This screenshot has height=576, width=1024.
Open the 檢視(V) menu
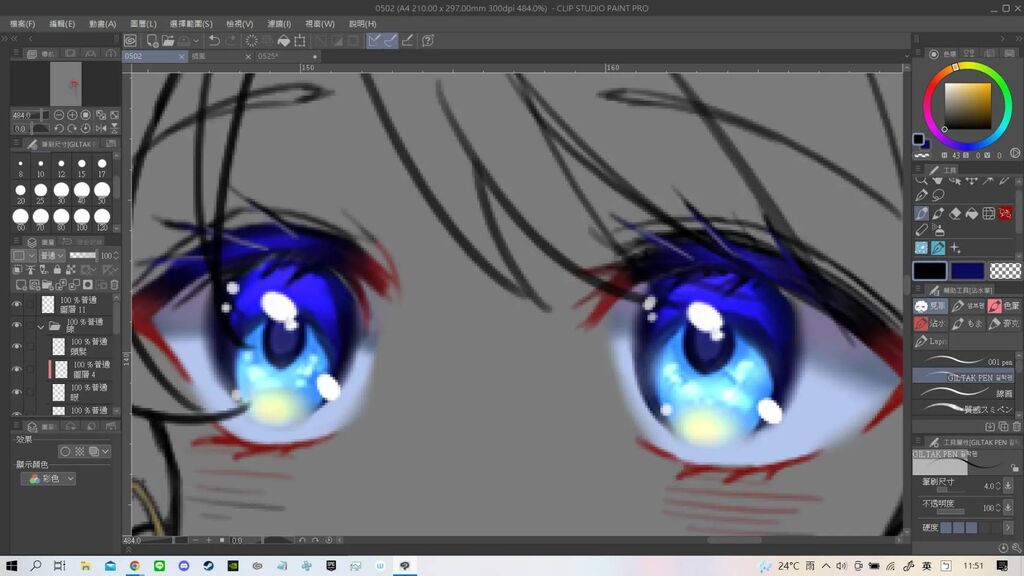tap(240, 24)
